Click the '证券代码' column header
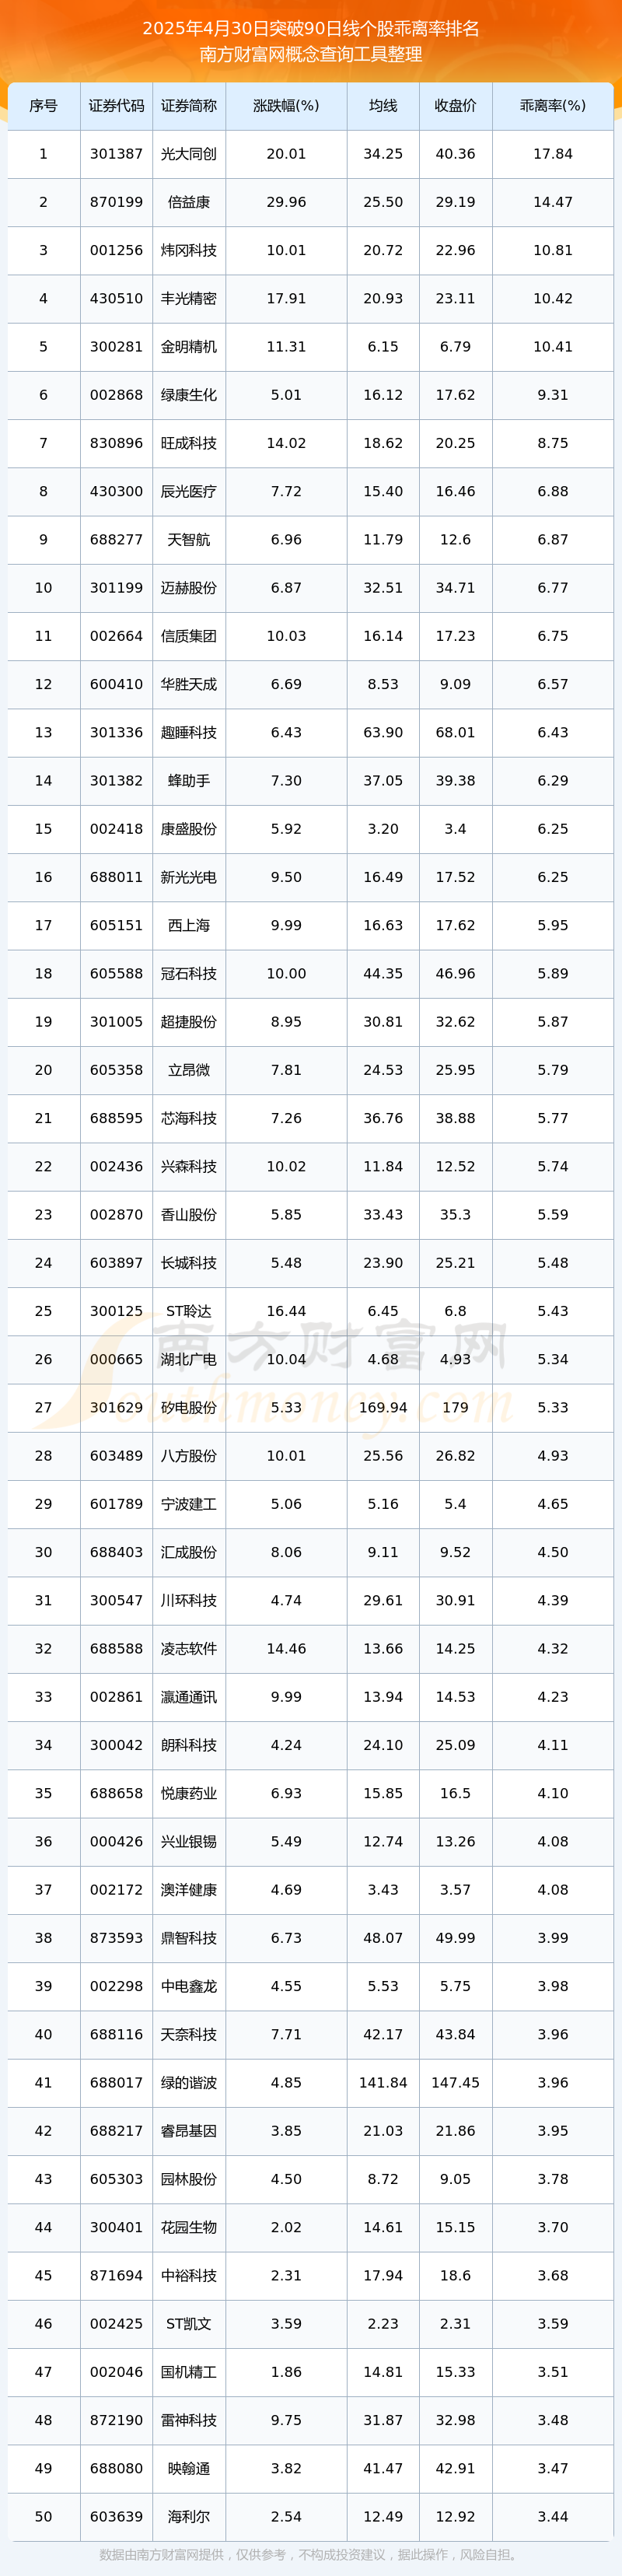 tap(116, 106)
